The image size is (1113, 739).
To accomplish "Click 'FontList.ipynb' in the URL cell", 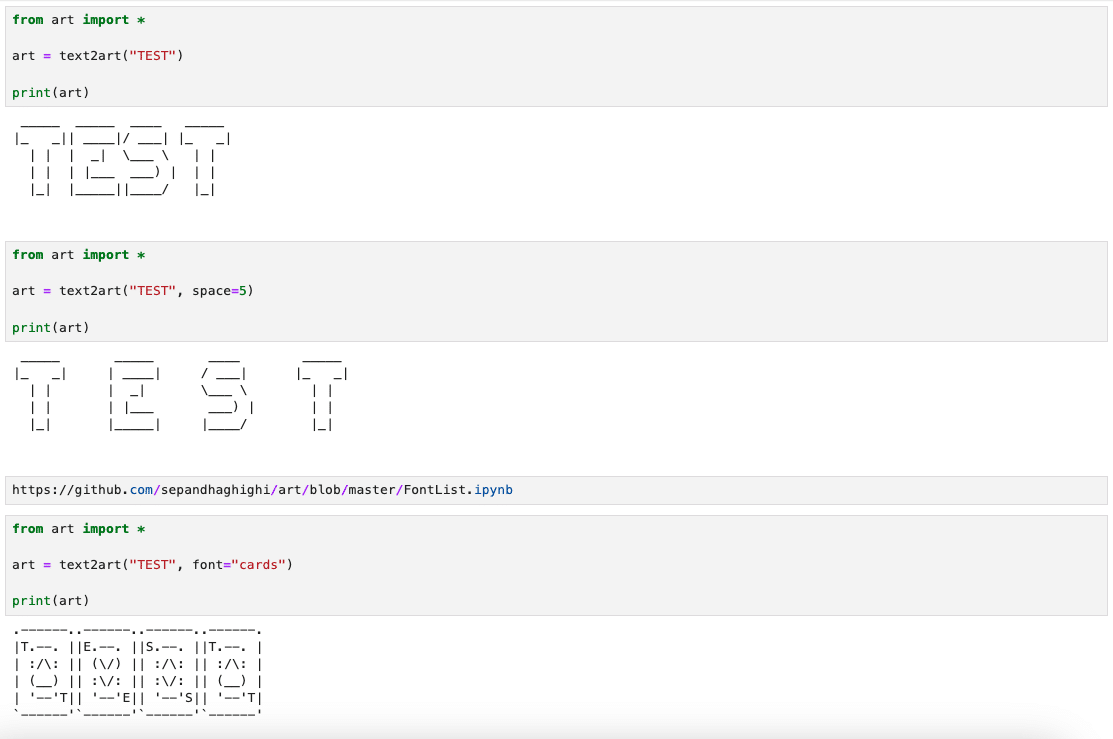I will [458, 491].
